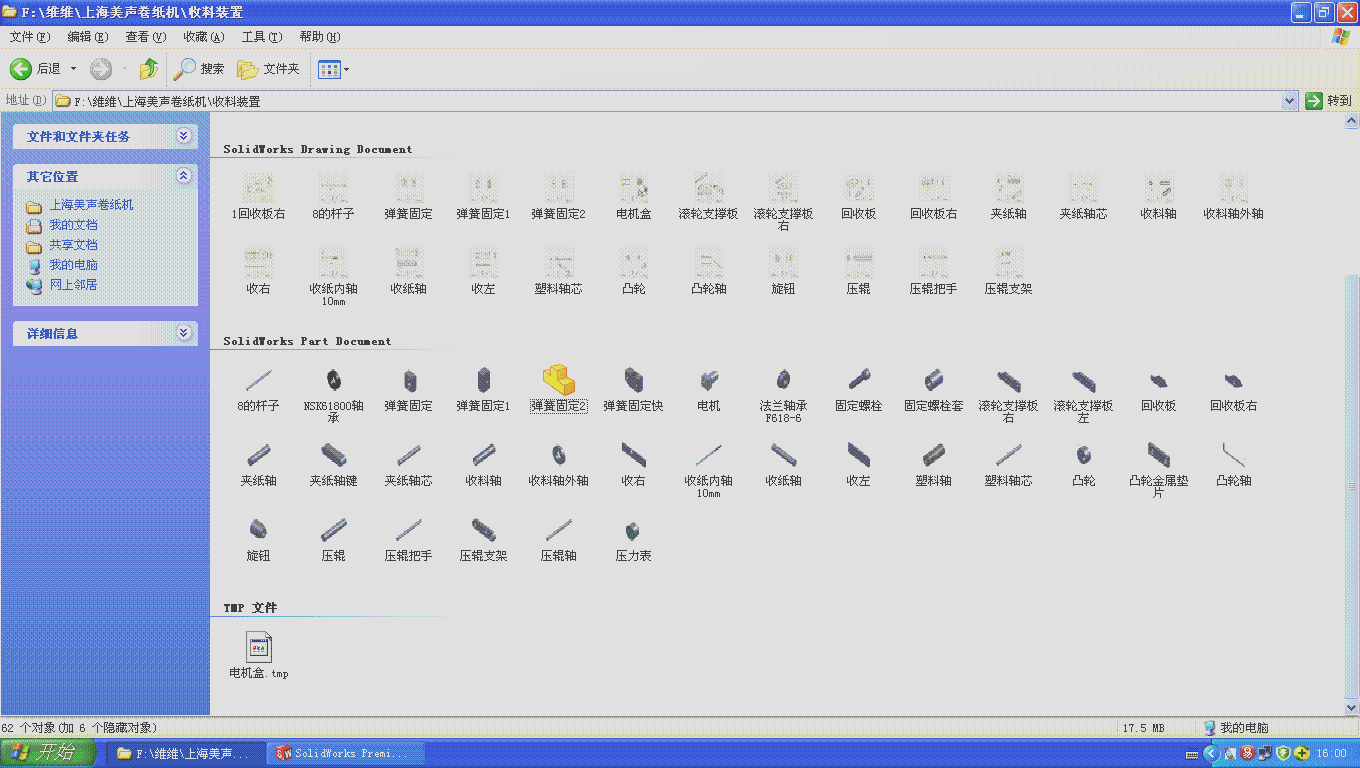Image resolution: width=1360 pixels, height=768 pixels.
Task: Collapse the 其它位置 panel
Action: [x=183, y=176]
